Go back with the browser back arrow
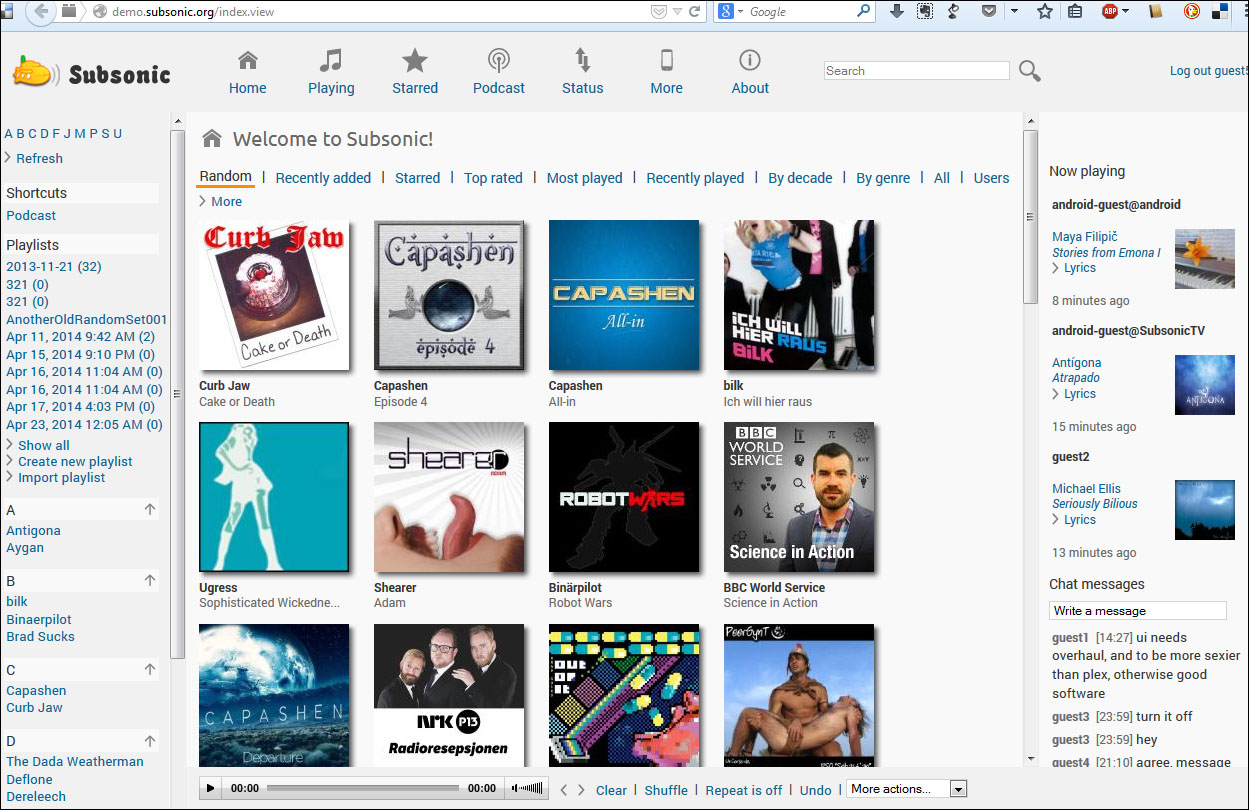Viewport: 1249px width, 810px height. point(39,12)
